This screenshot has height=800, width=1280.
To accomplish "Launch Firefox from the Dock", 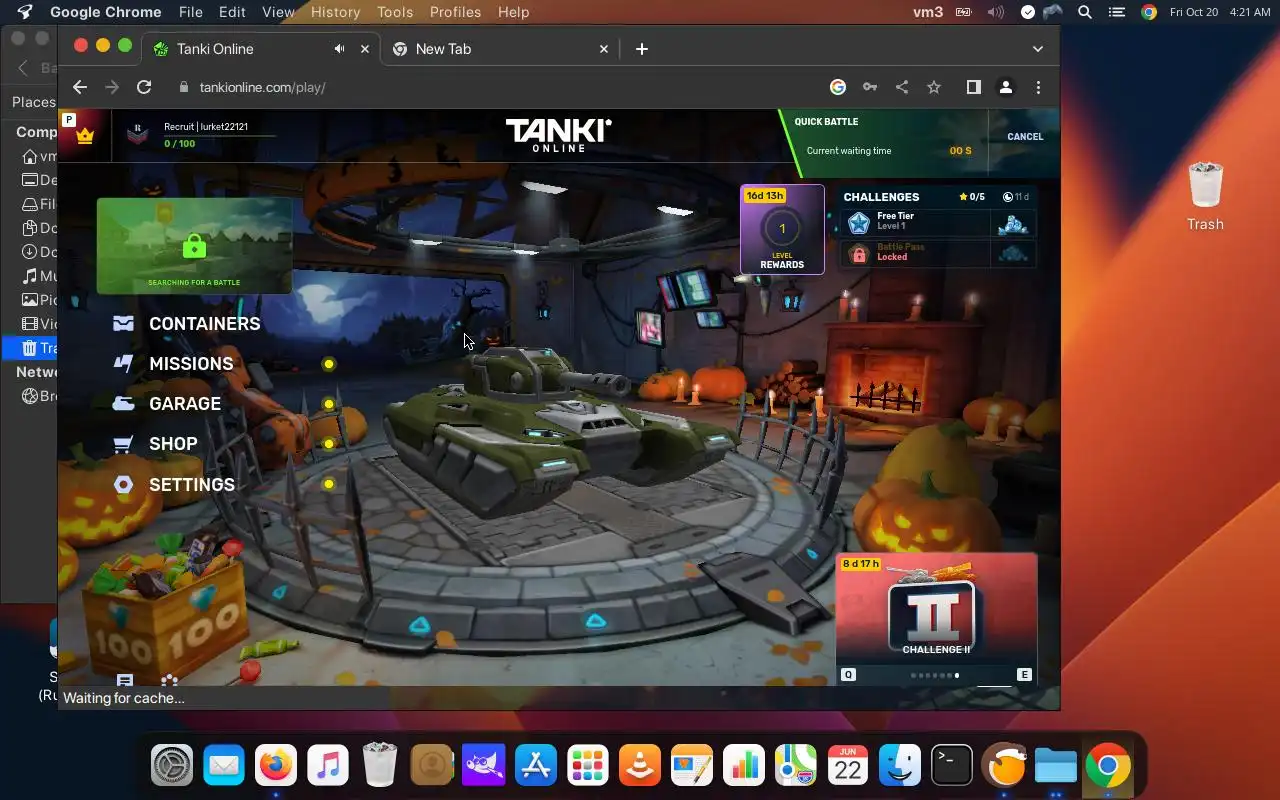I will point(276,767).
